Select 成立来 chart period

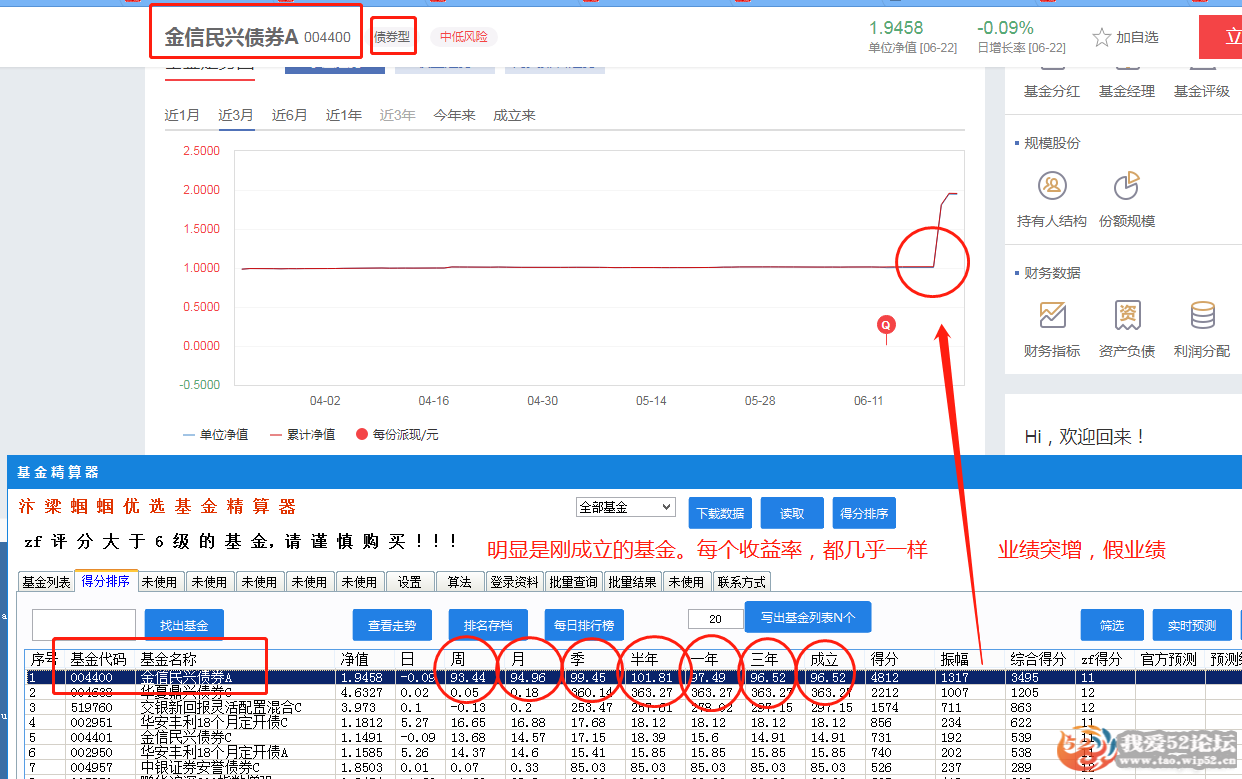(514, 115)
